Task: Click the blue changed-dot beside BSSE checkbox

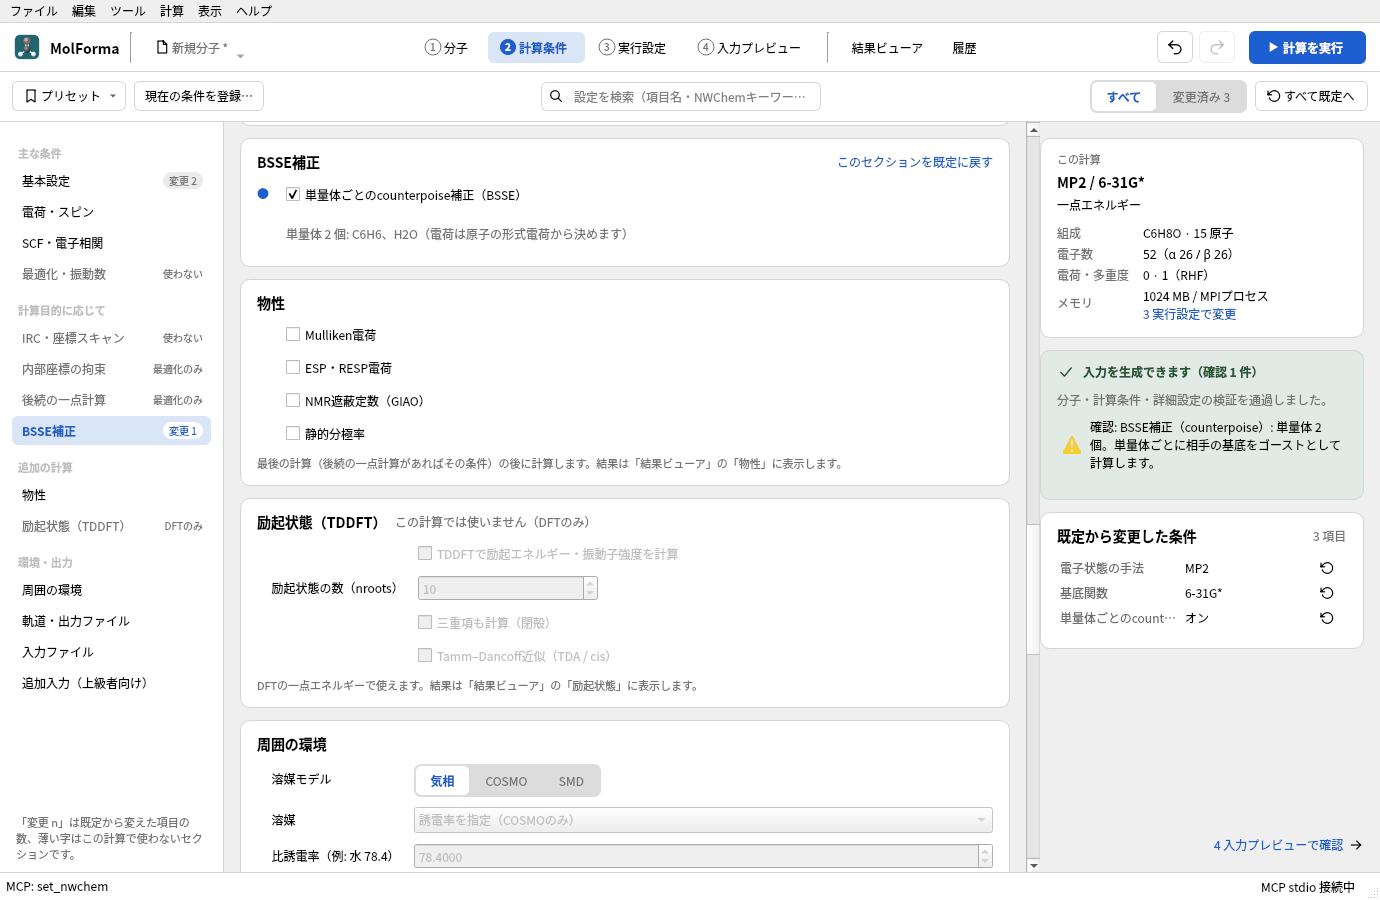Action: pos(263,194)
